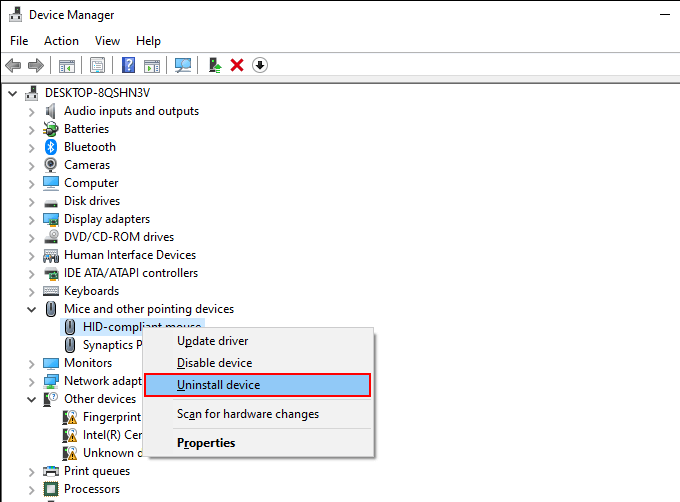This screenshot has width=680, height=502.
Task: Open Properties from context menu
Action: [x=258, y=443]
